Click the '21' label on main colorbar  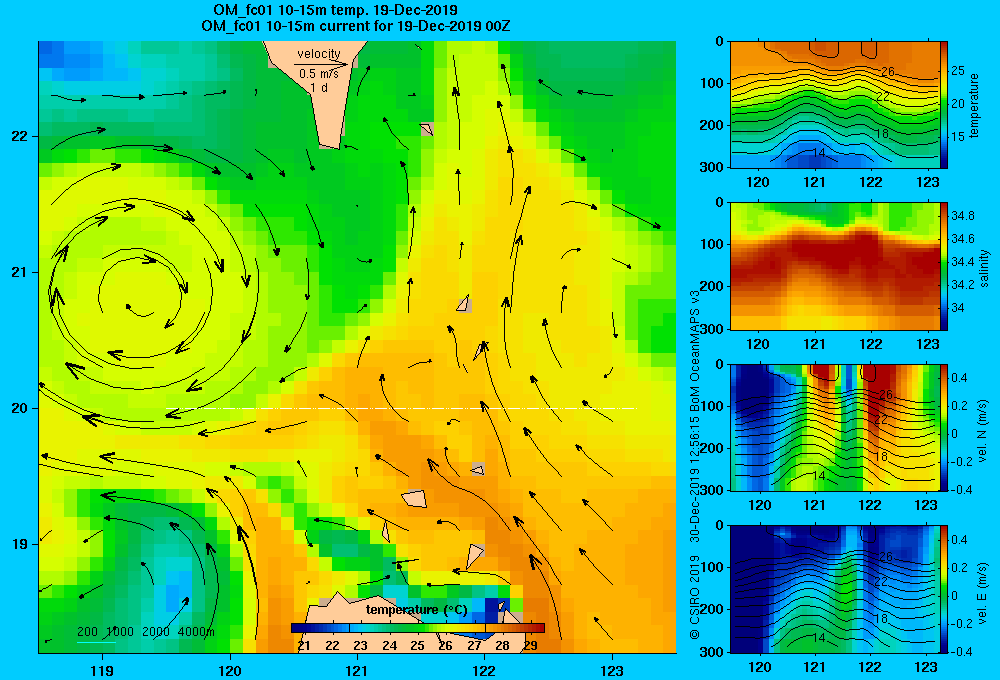(304, 645)
